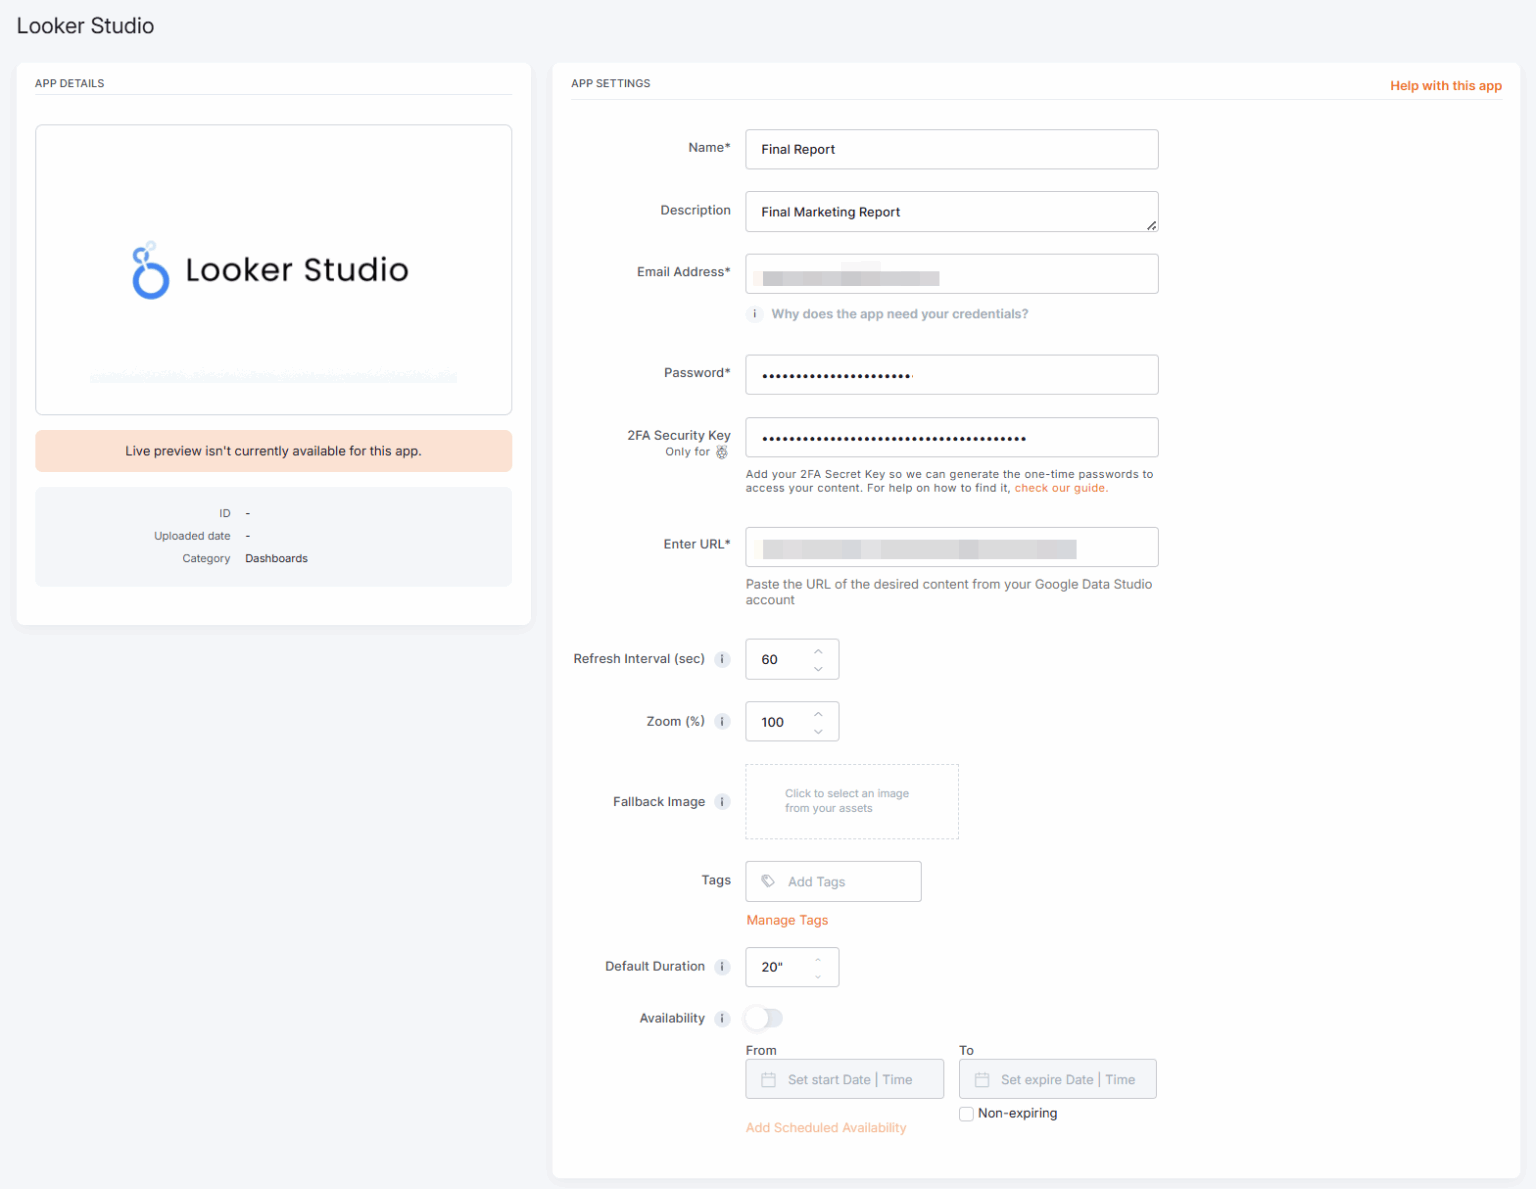Viewport: 1536px width, 1189px height.
Task: Click the Manage Tags link
Action: pos(787,920)
